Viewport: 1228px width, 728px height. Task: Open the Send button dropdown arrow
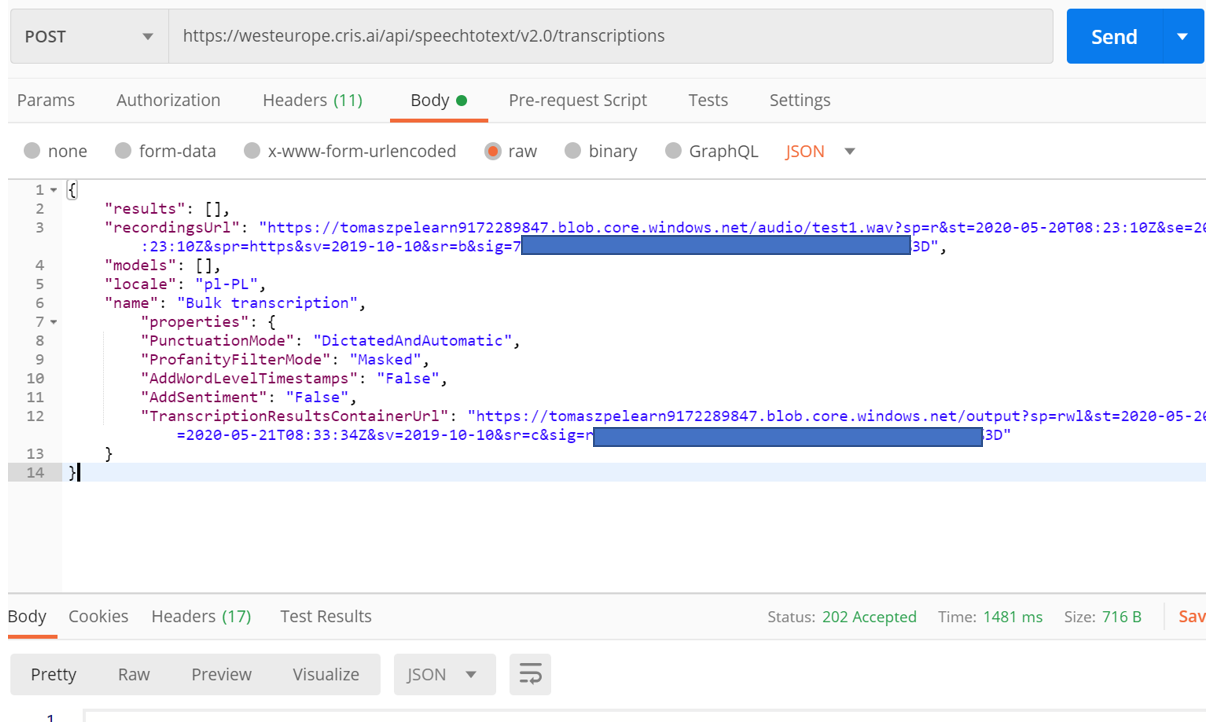click(x=1182, y=37)
